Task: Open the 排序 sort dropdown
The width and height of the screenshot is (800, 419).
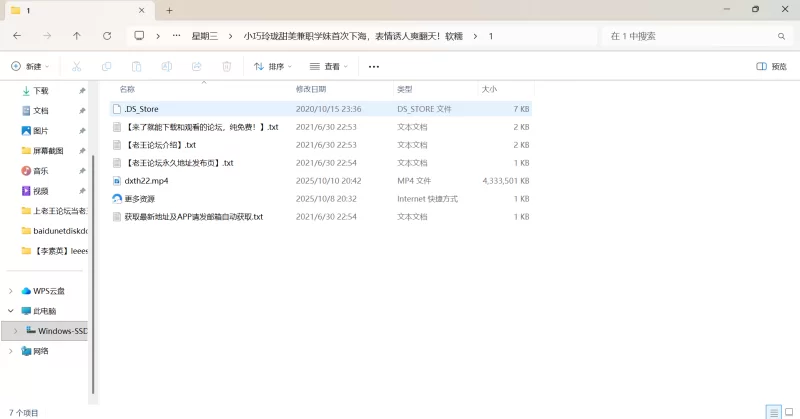Action: (273, 67)
